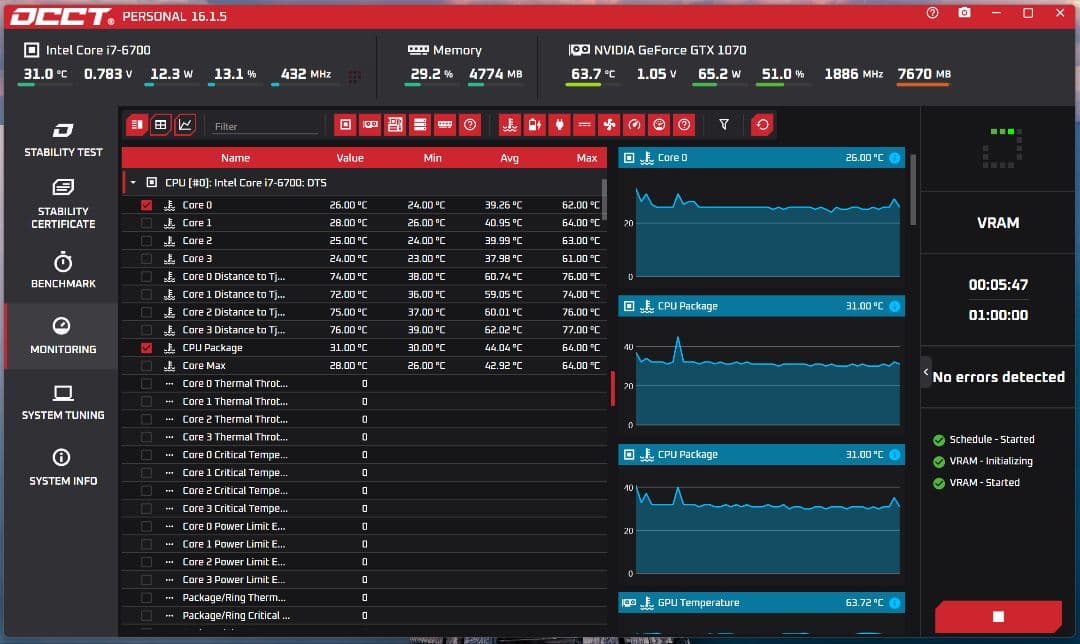Click the Filter text field
Screen dimensions: 1080x644
click(264, 126)
